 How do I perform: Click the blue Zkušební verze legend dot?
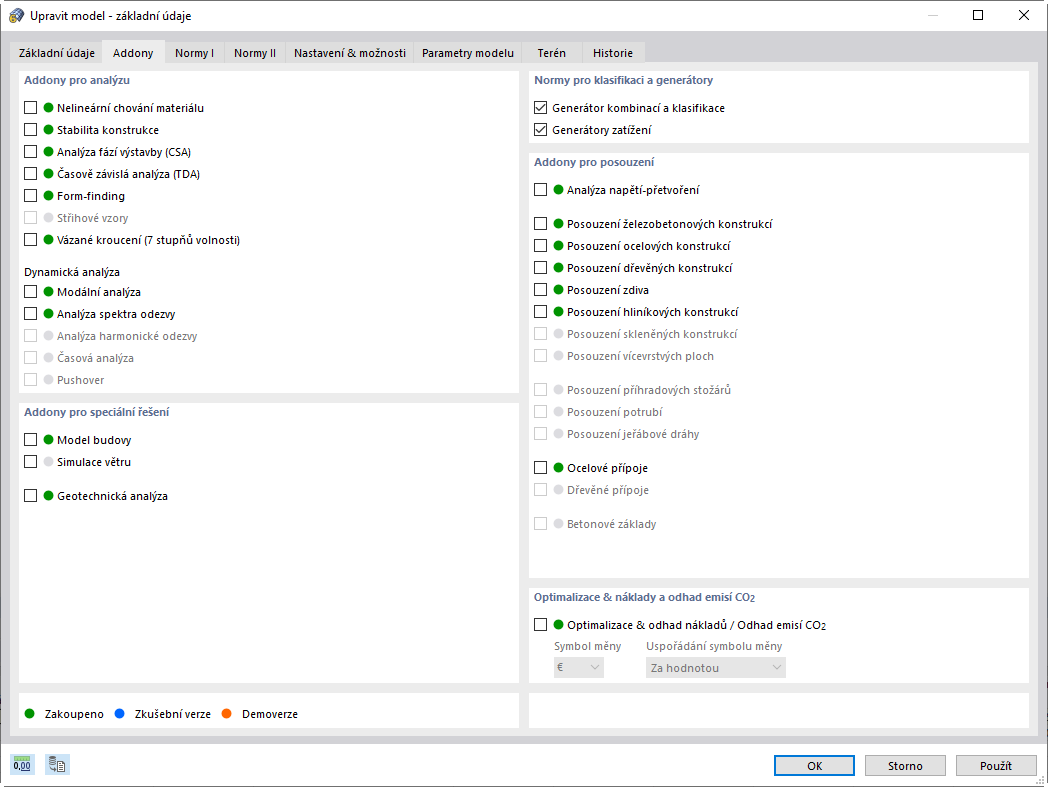(x=120, y=714)
